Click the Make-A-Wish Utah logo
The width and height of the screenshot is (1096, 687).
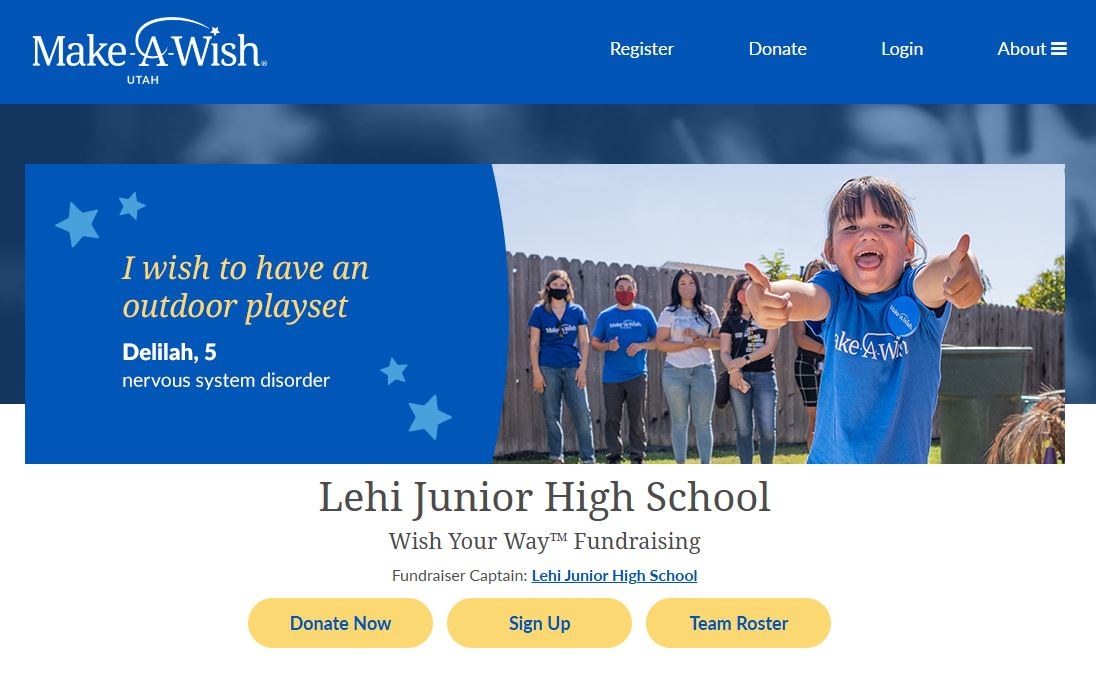click(x=149, y=52)
